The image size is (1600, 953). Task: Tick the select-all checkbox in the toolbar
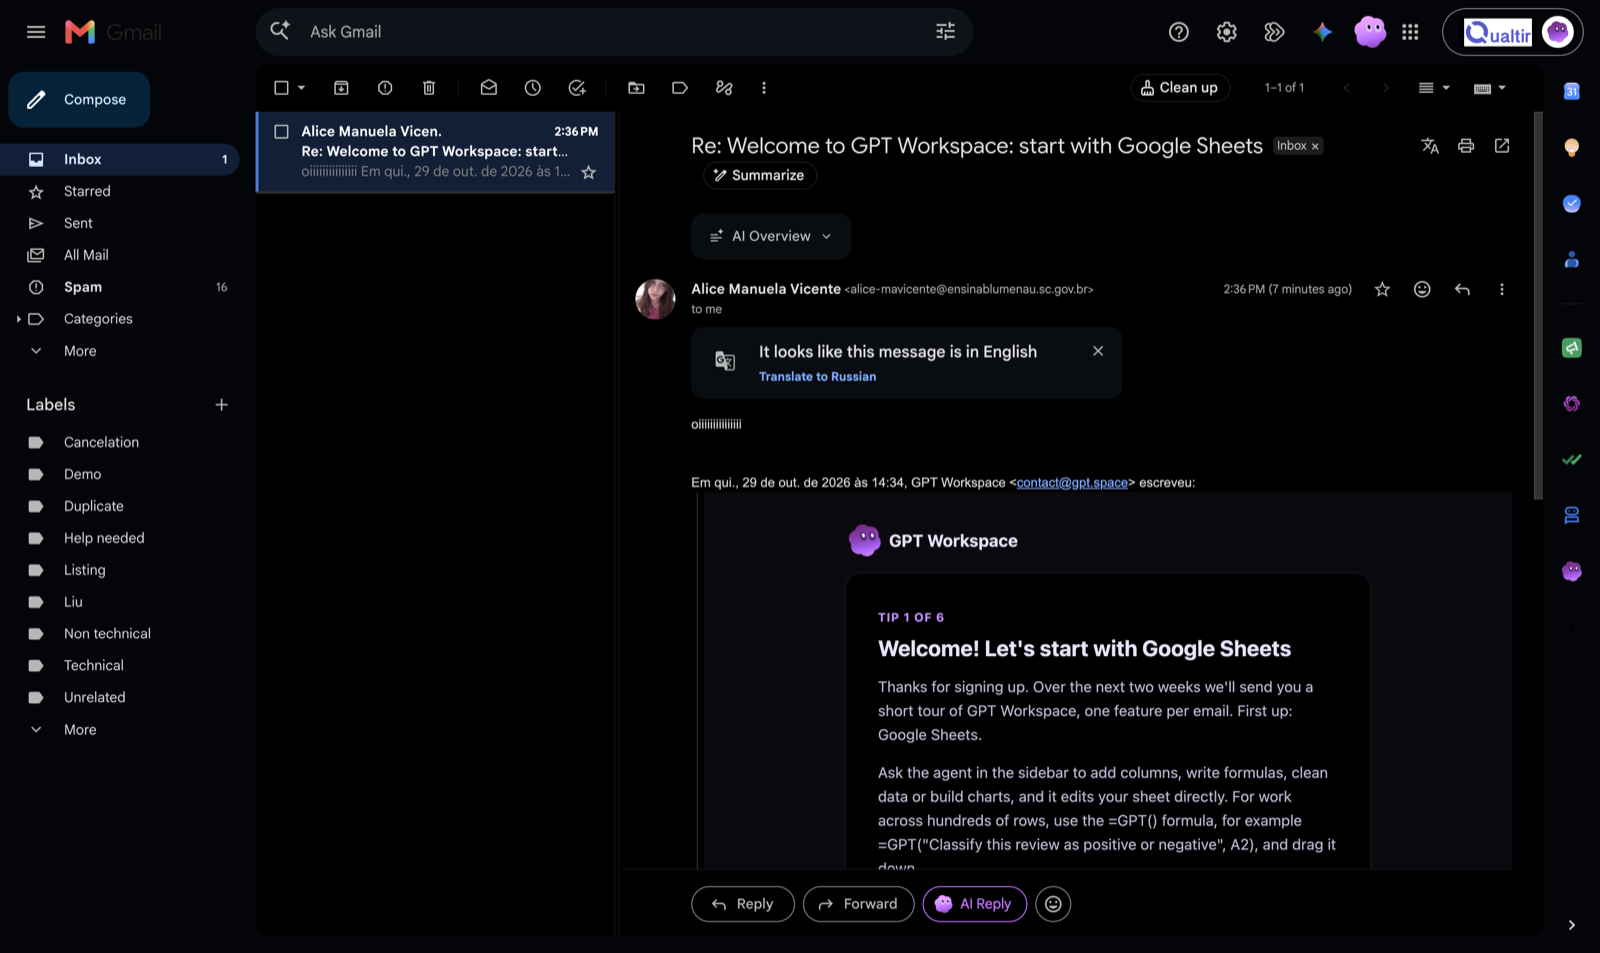point(281,88)
